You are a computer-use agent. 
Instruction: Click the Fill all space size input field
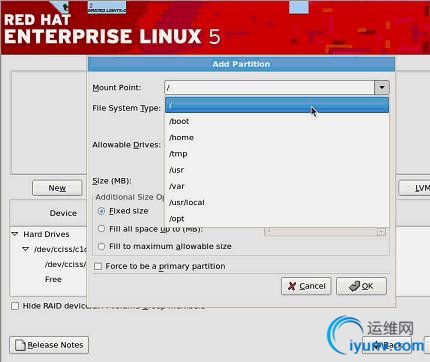point(321,231)
